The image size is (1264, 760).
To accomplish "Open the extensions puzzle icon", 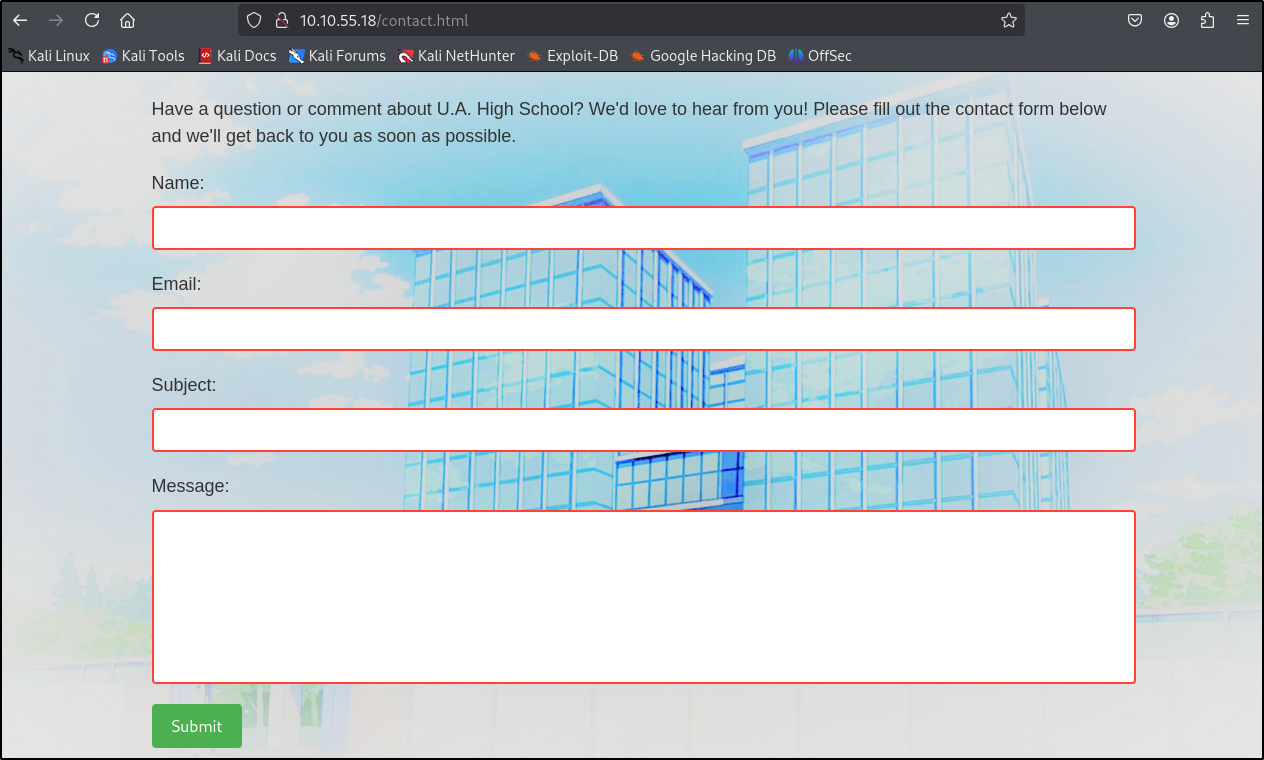I will coord(1207,20).
